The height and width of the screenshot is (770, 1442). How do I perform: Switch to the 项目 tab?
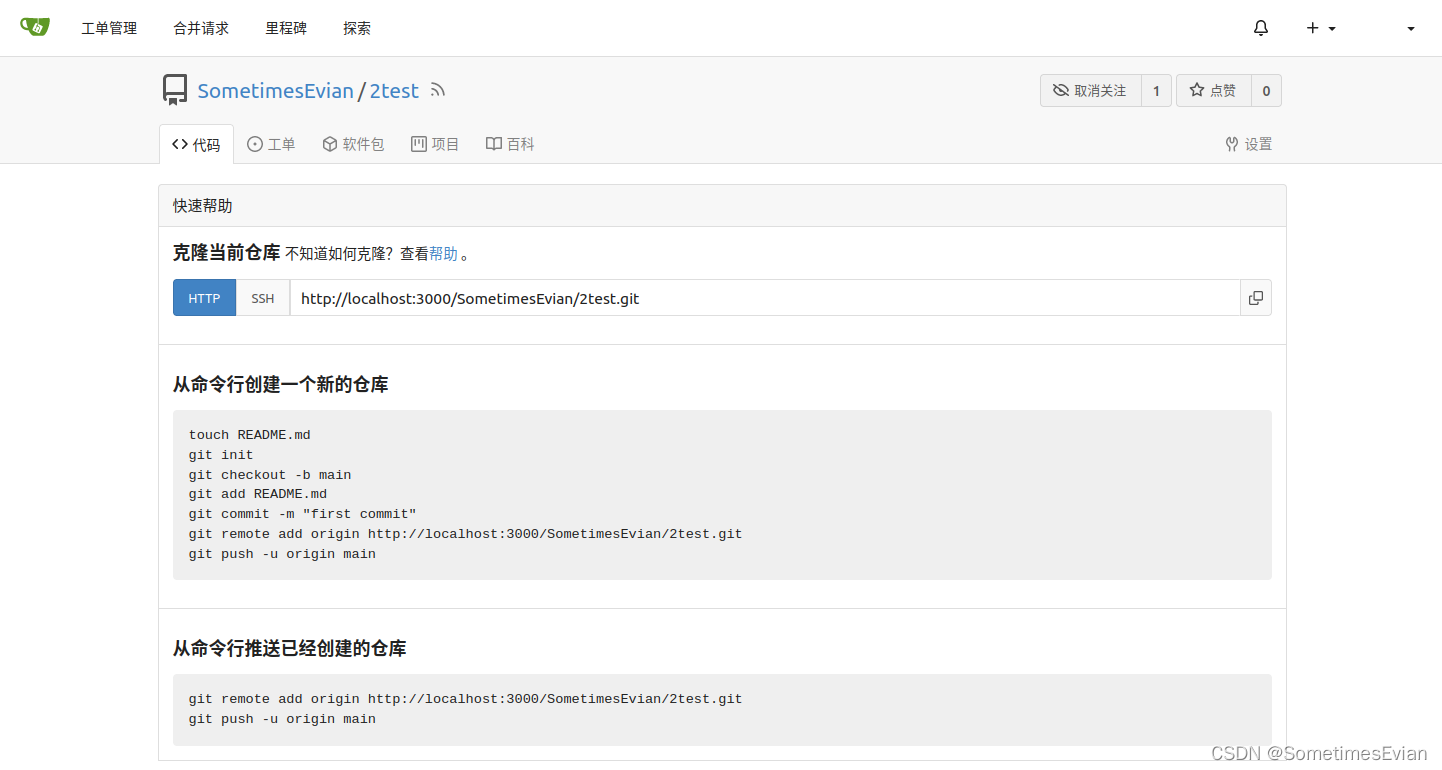click(x=435, y=144)
